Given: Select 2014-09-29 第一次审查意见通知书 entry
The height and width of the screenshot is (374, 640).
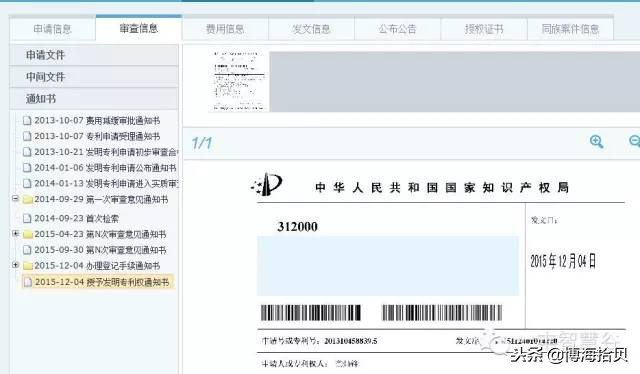Looking at the screenshot, I should pyautogui.click(x=101, y=199).
